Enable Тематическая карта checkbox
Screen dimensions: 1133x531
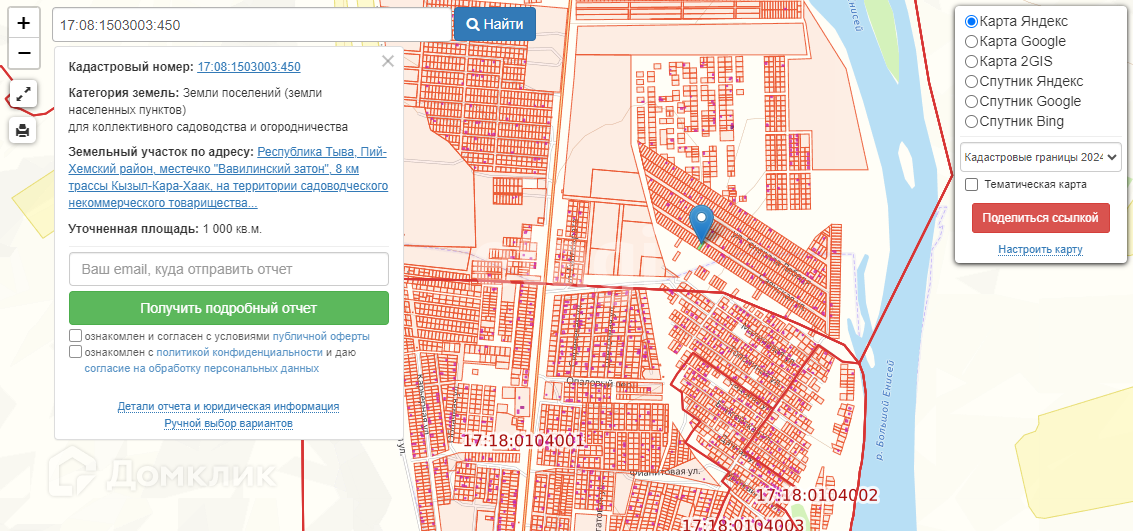click(x=971, y=185)
